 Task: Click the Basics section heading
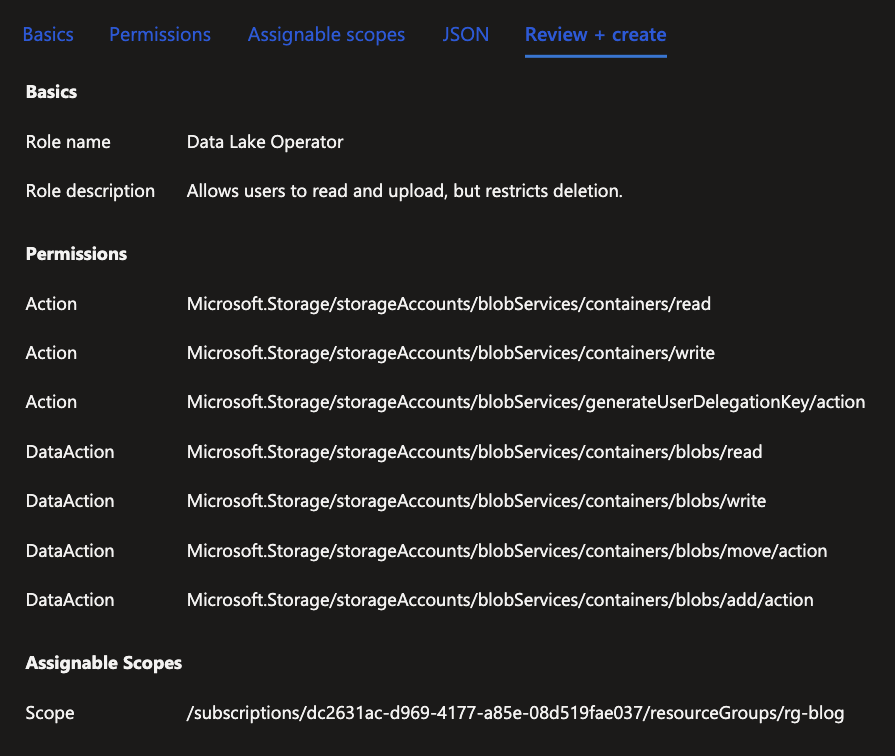(x=51, y=92)
